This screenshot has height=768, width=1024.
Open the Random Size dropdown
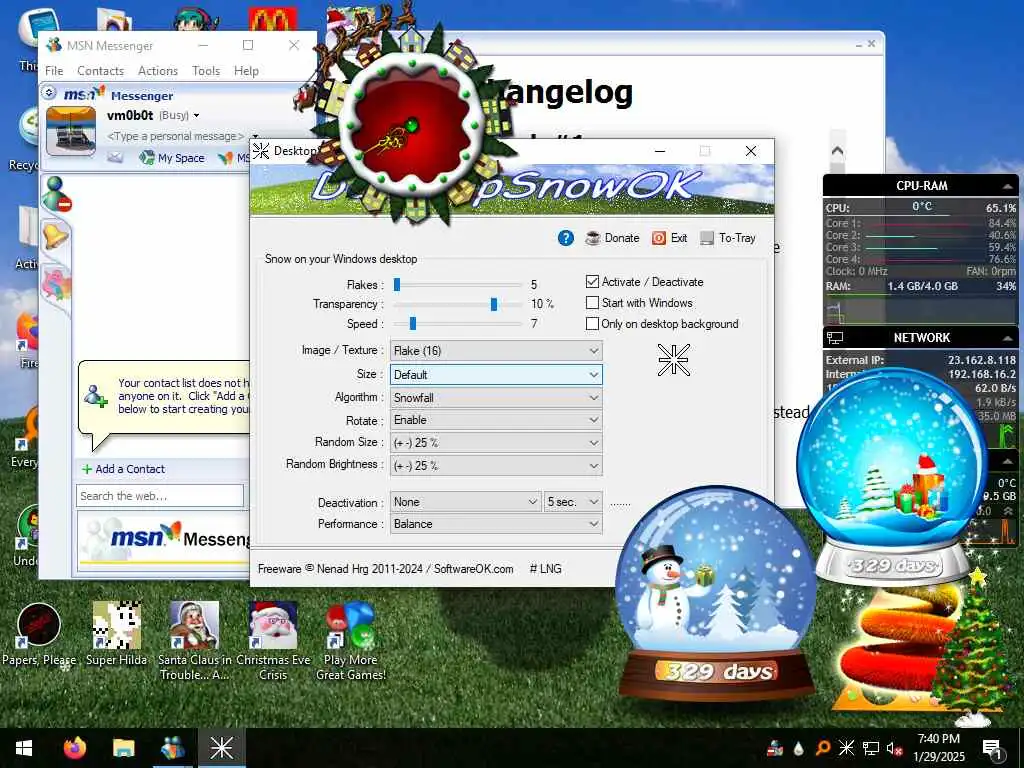pyautogui.click(x=496, y=443)
